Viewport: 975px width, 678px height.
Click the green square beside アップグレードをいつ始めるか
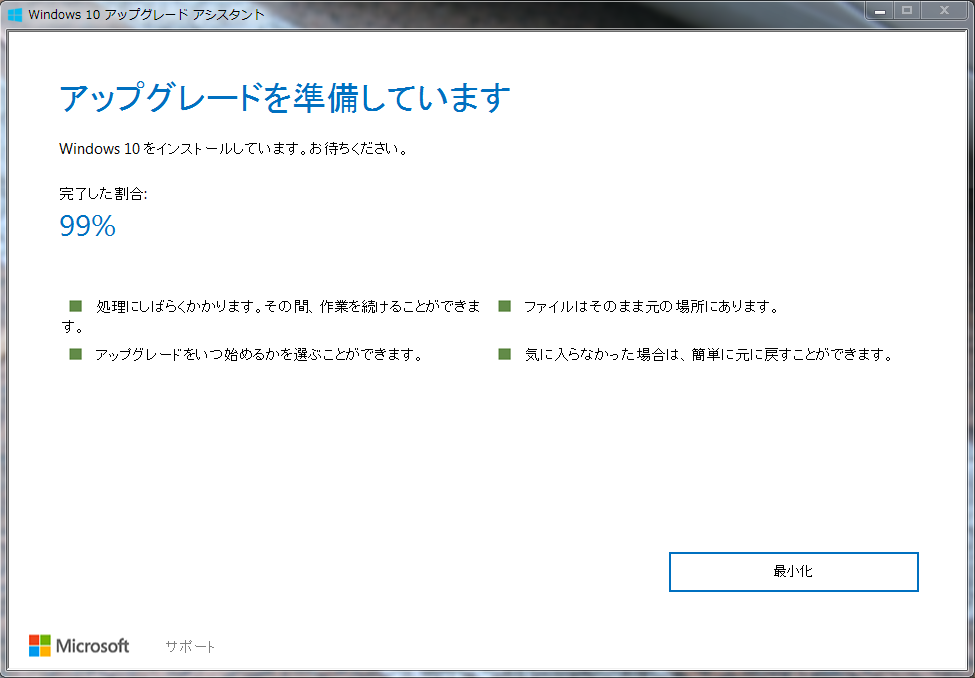(75, 354)
